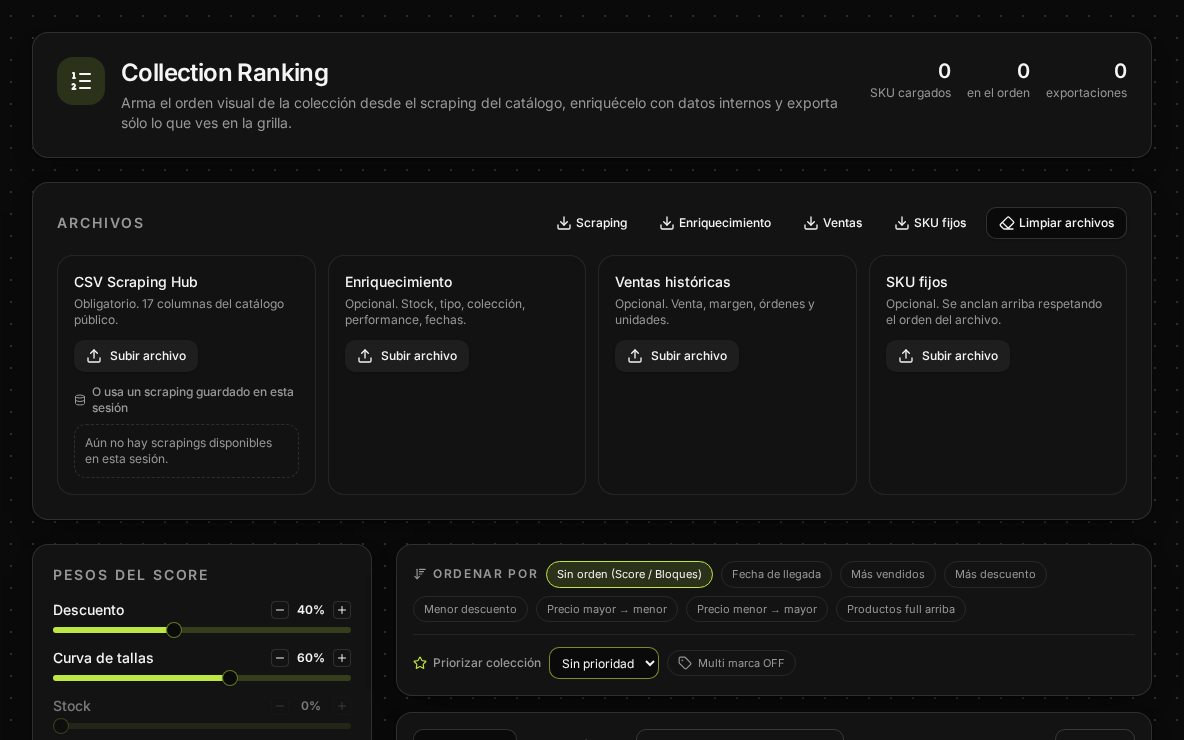The image size is (1184, 740).
Task: Download the Scraping template
Action: [592, 223]
